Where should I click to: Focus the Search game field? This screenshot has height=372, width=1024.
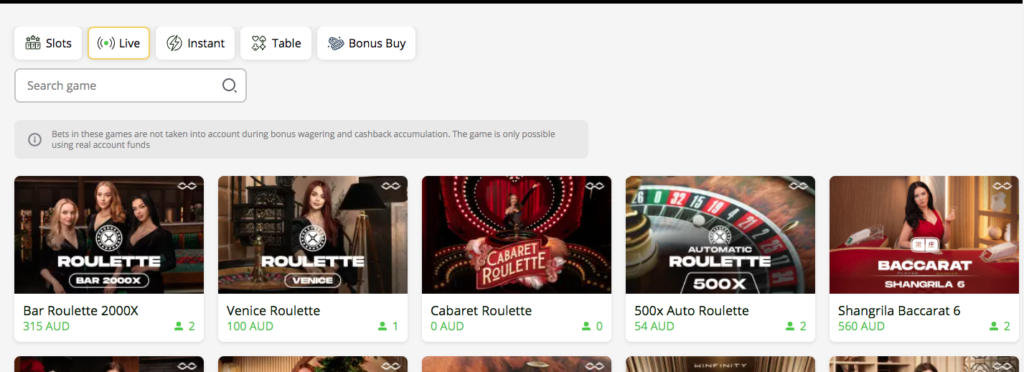[x=131, y=85]
